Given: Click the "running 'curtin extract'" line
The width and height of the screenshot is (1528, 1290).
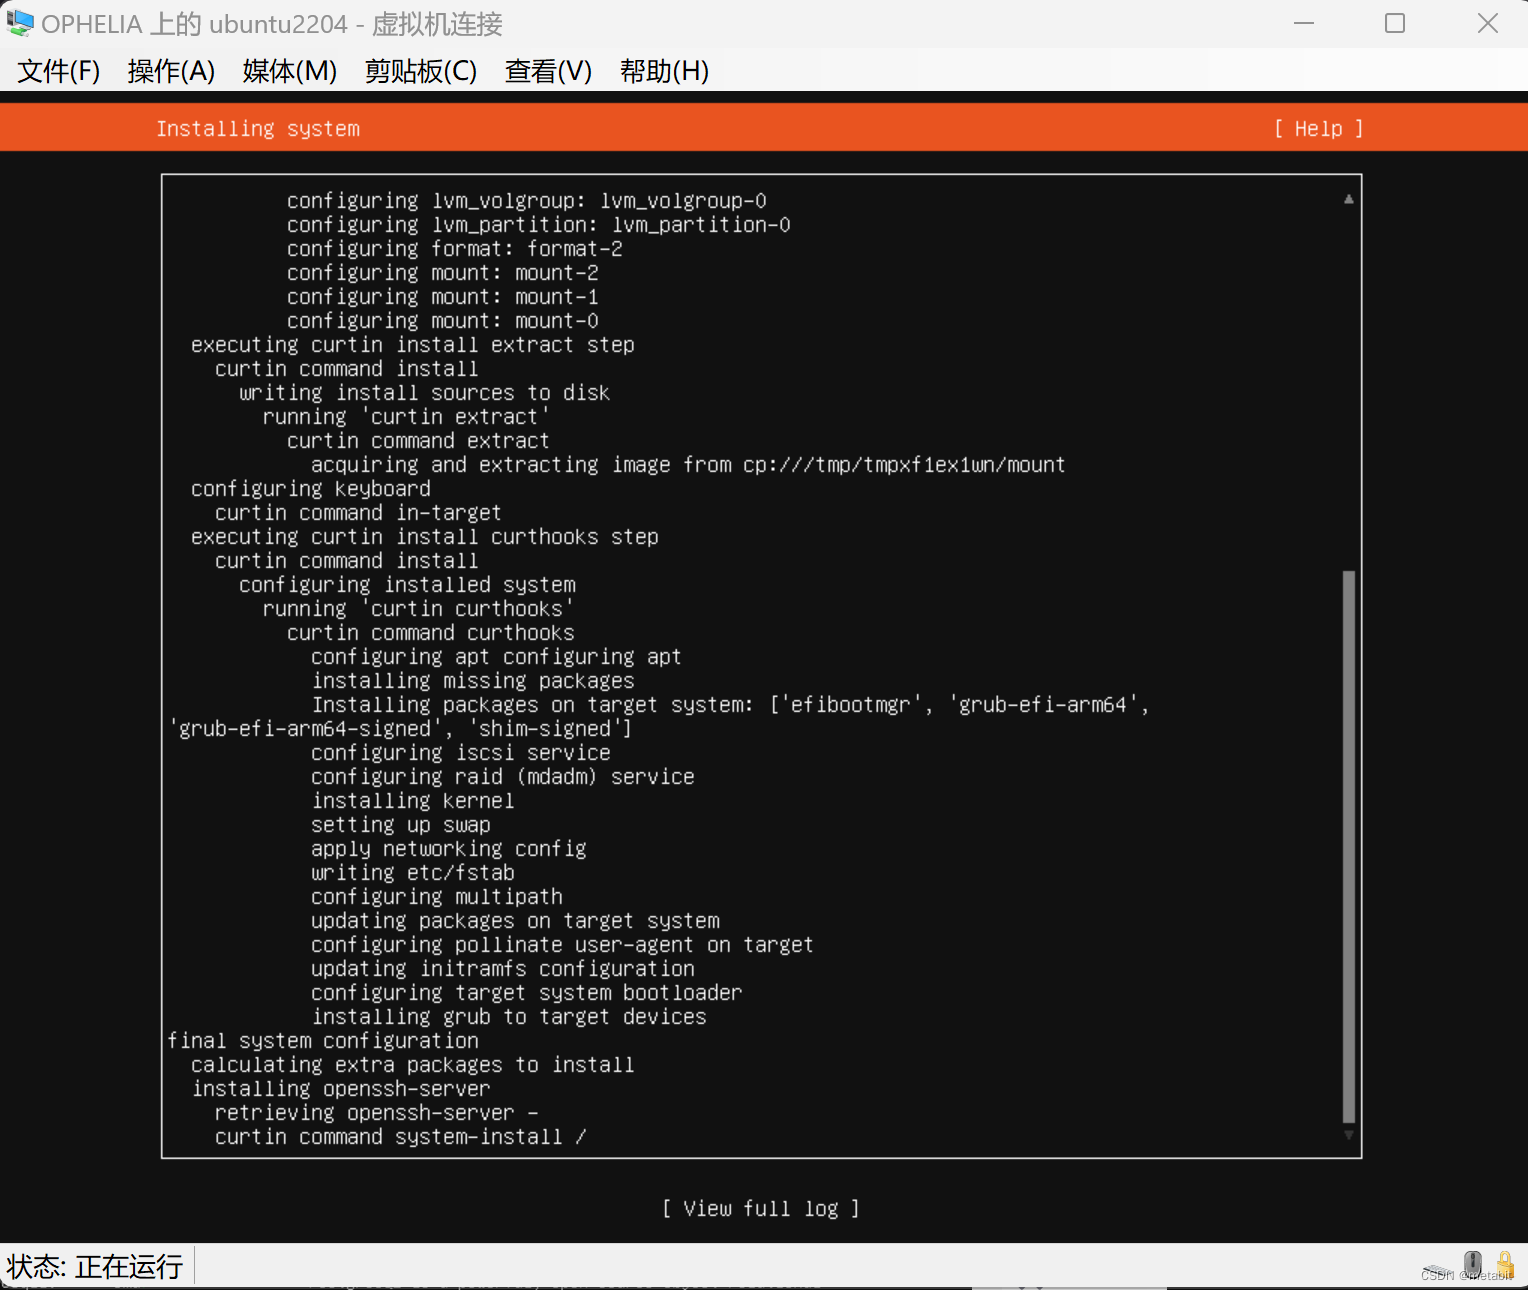Looking at the screenshot, I should point(407,417).
